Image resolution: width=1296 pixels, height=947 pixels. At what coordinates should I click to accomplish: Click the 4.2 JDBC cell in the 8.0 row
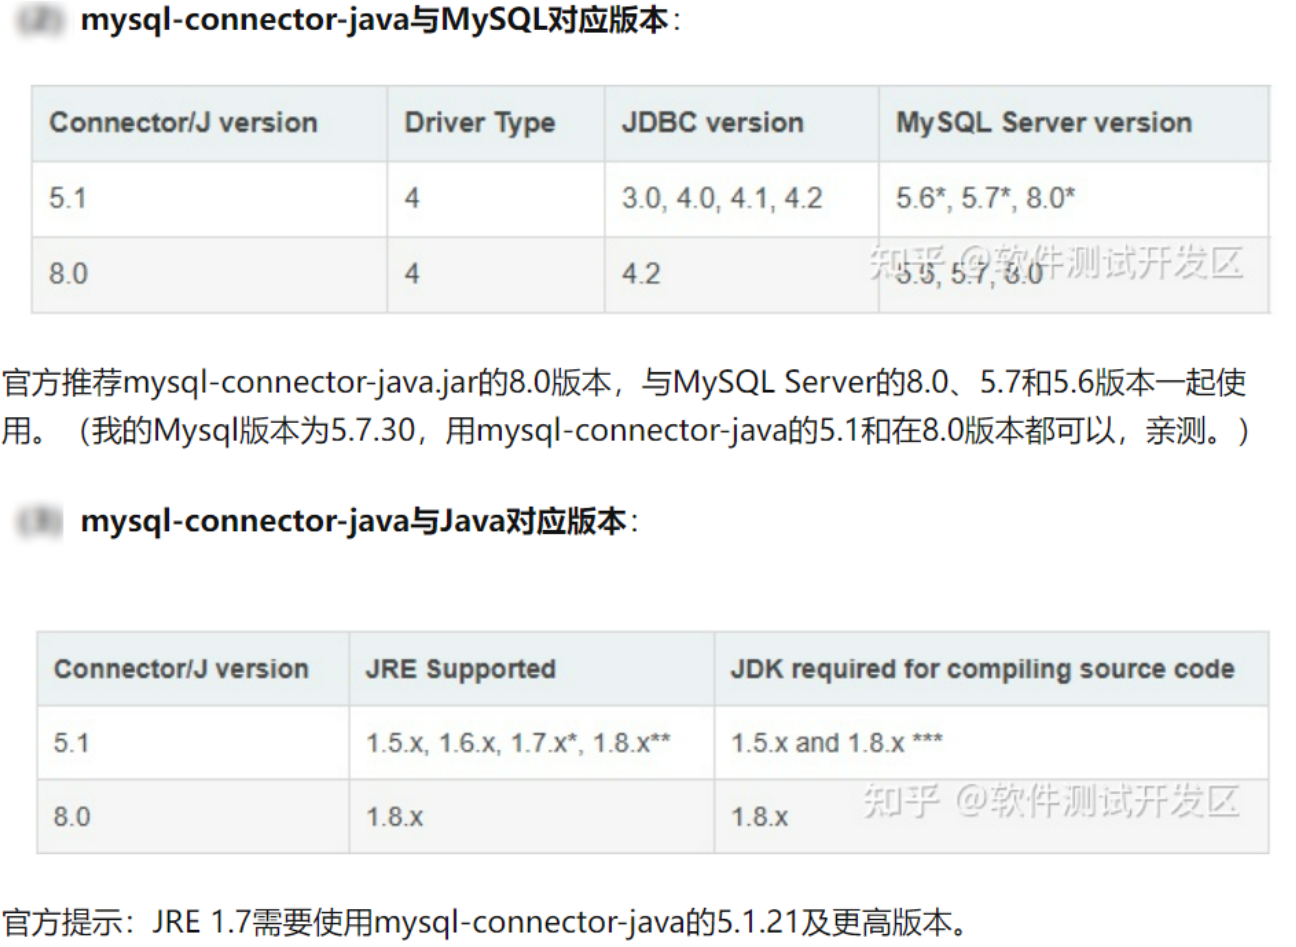[x=641, y=274]
